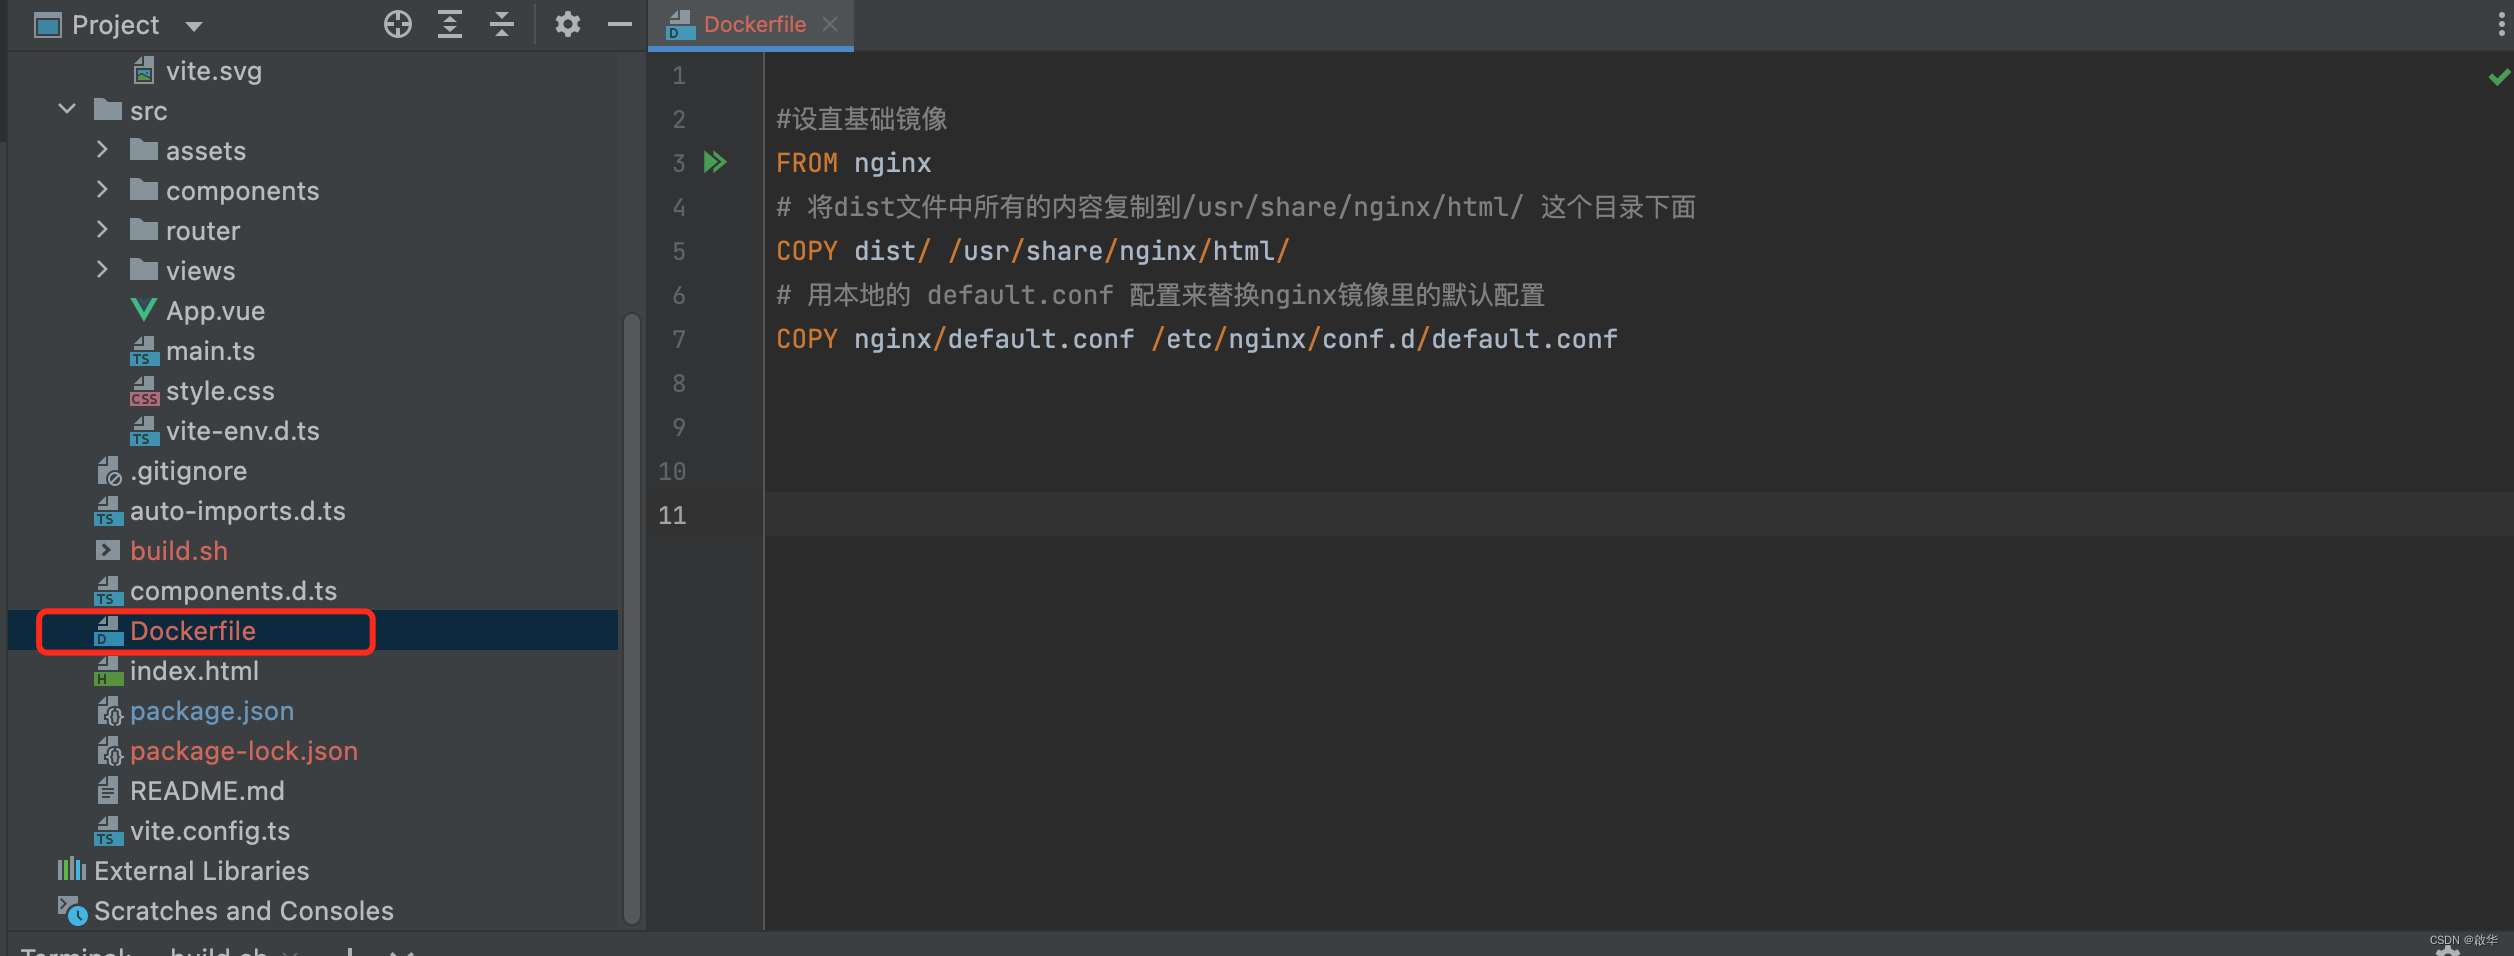The width and height of the screenshot is (2514, 956).
Task: Click line number 11 in the gutter
Action: (673, 515)
